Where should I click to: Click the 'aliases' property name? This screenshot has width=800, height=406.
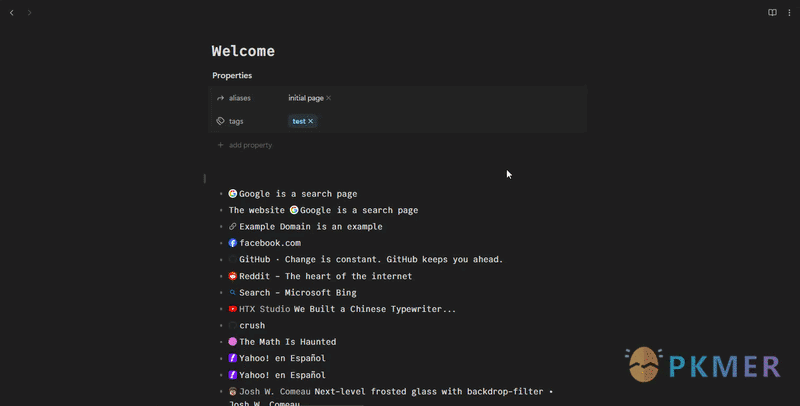(240, 98)
